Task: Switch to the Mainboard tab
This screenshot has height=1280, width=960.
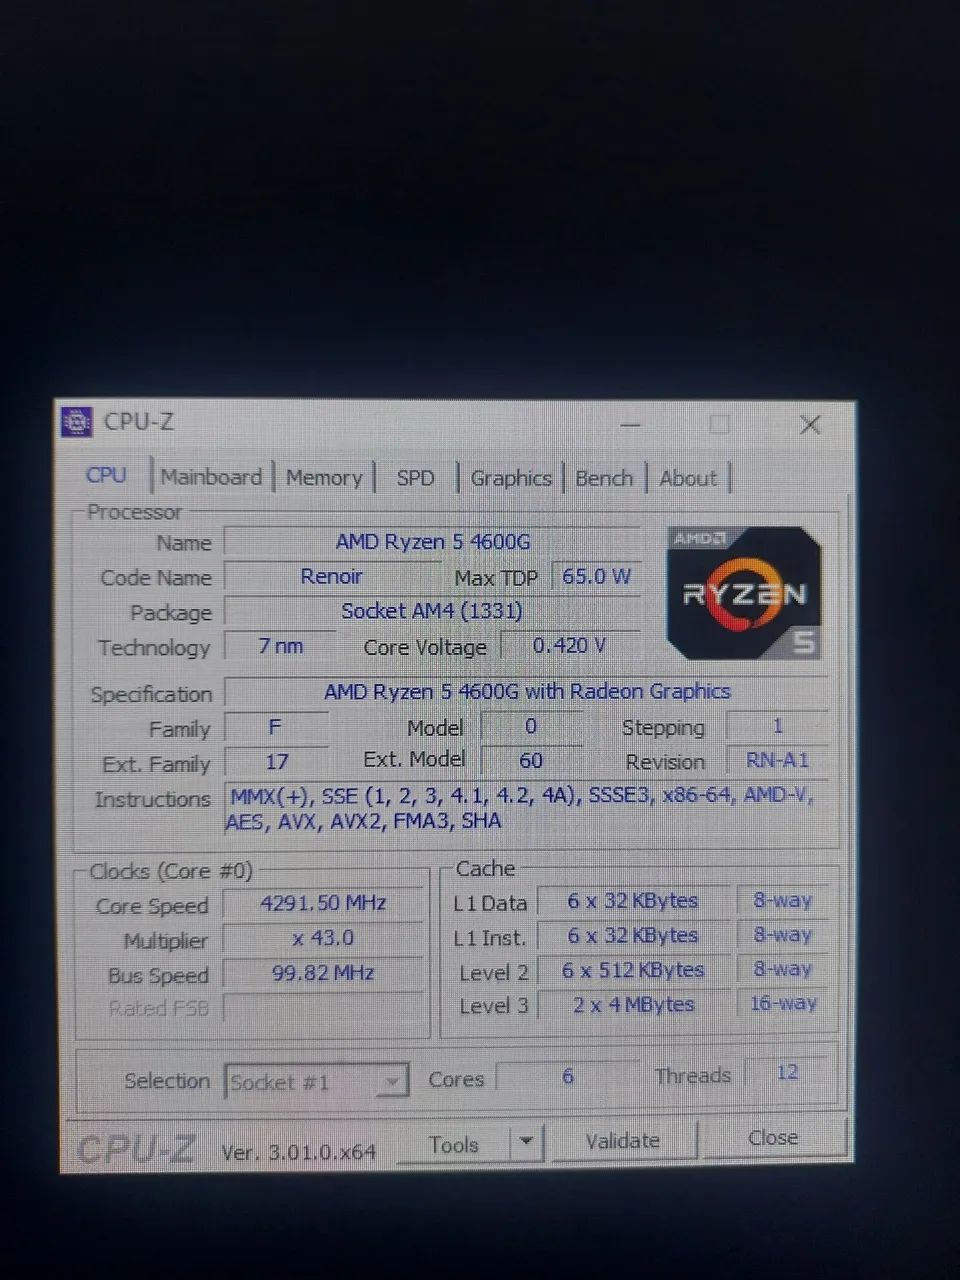Action: coord(211,477)
